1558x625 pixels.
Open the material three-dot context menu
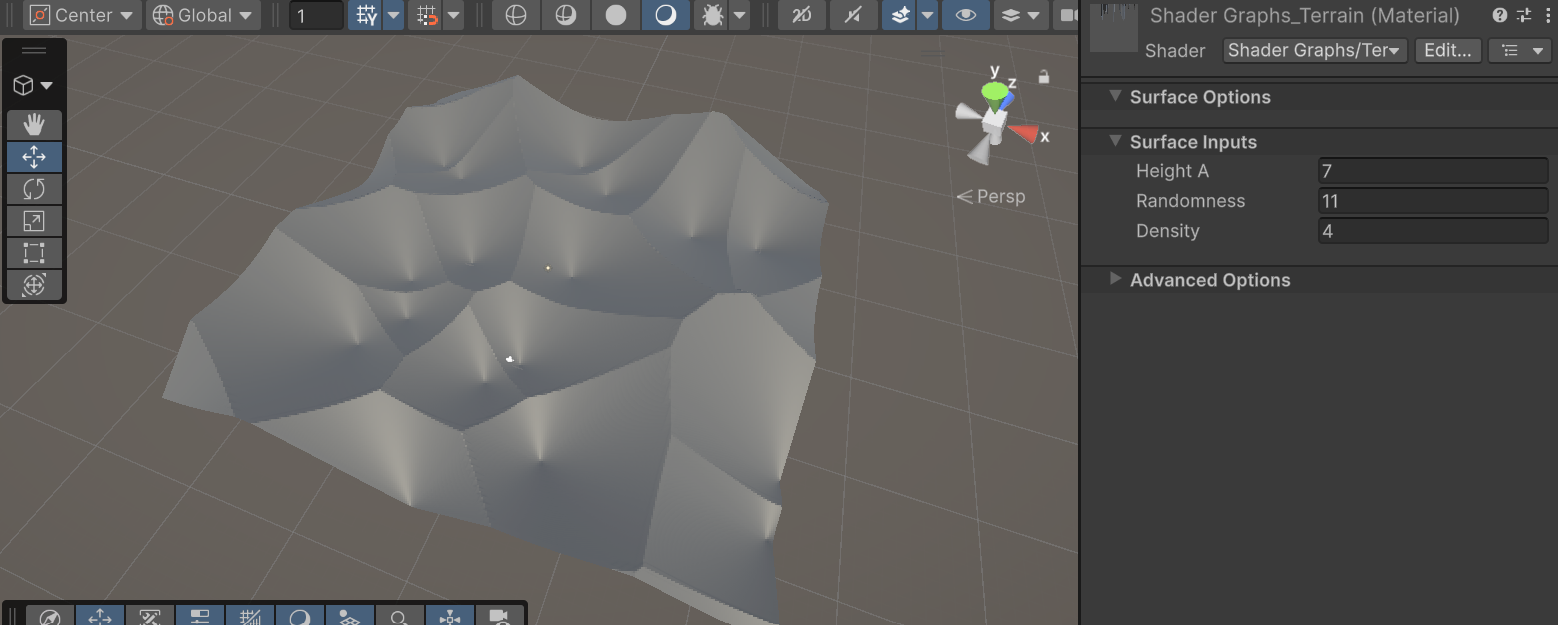[1546, 15]
